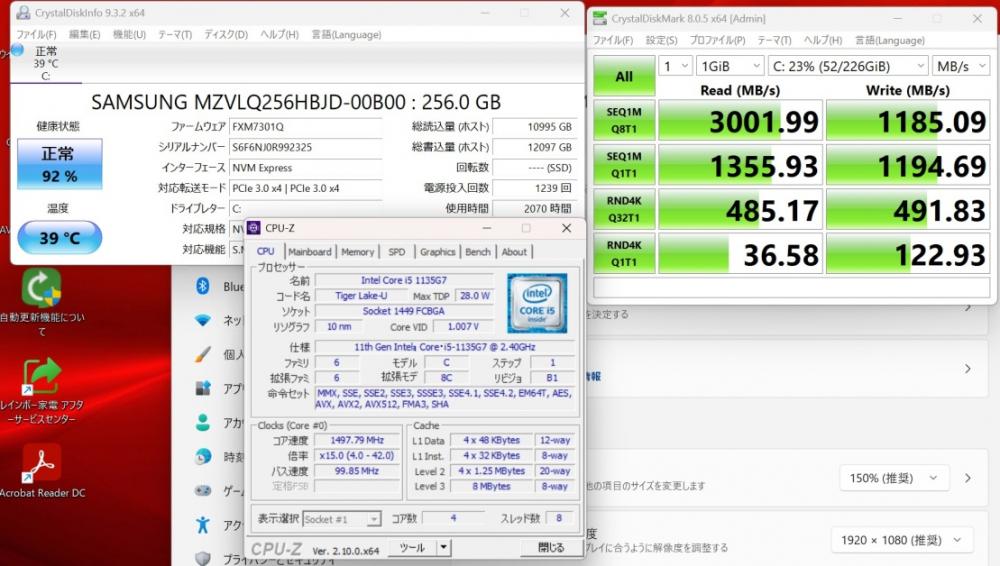The image size is (1000, 566).
Task: Open the Socket #1 selection dropdown
Action: pos(342,519)
